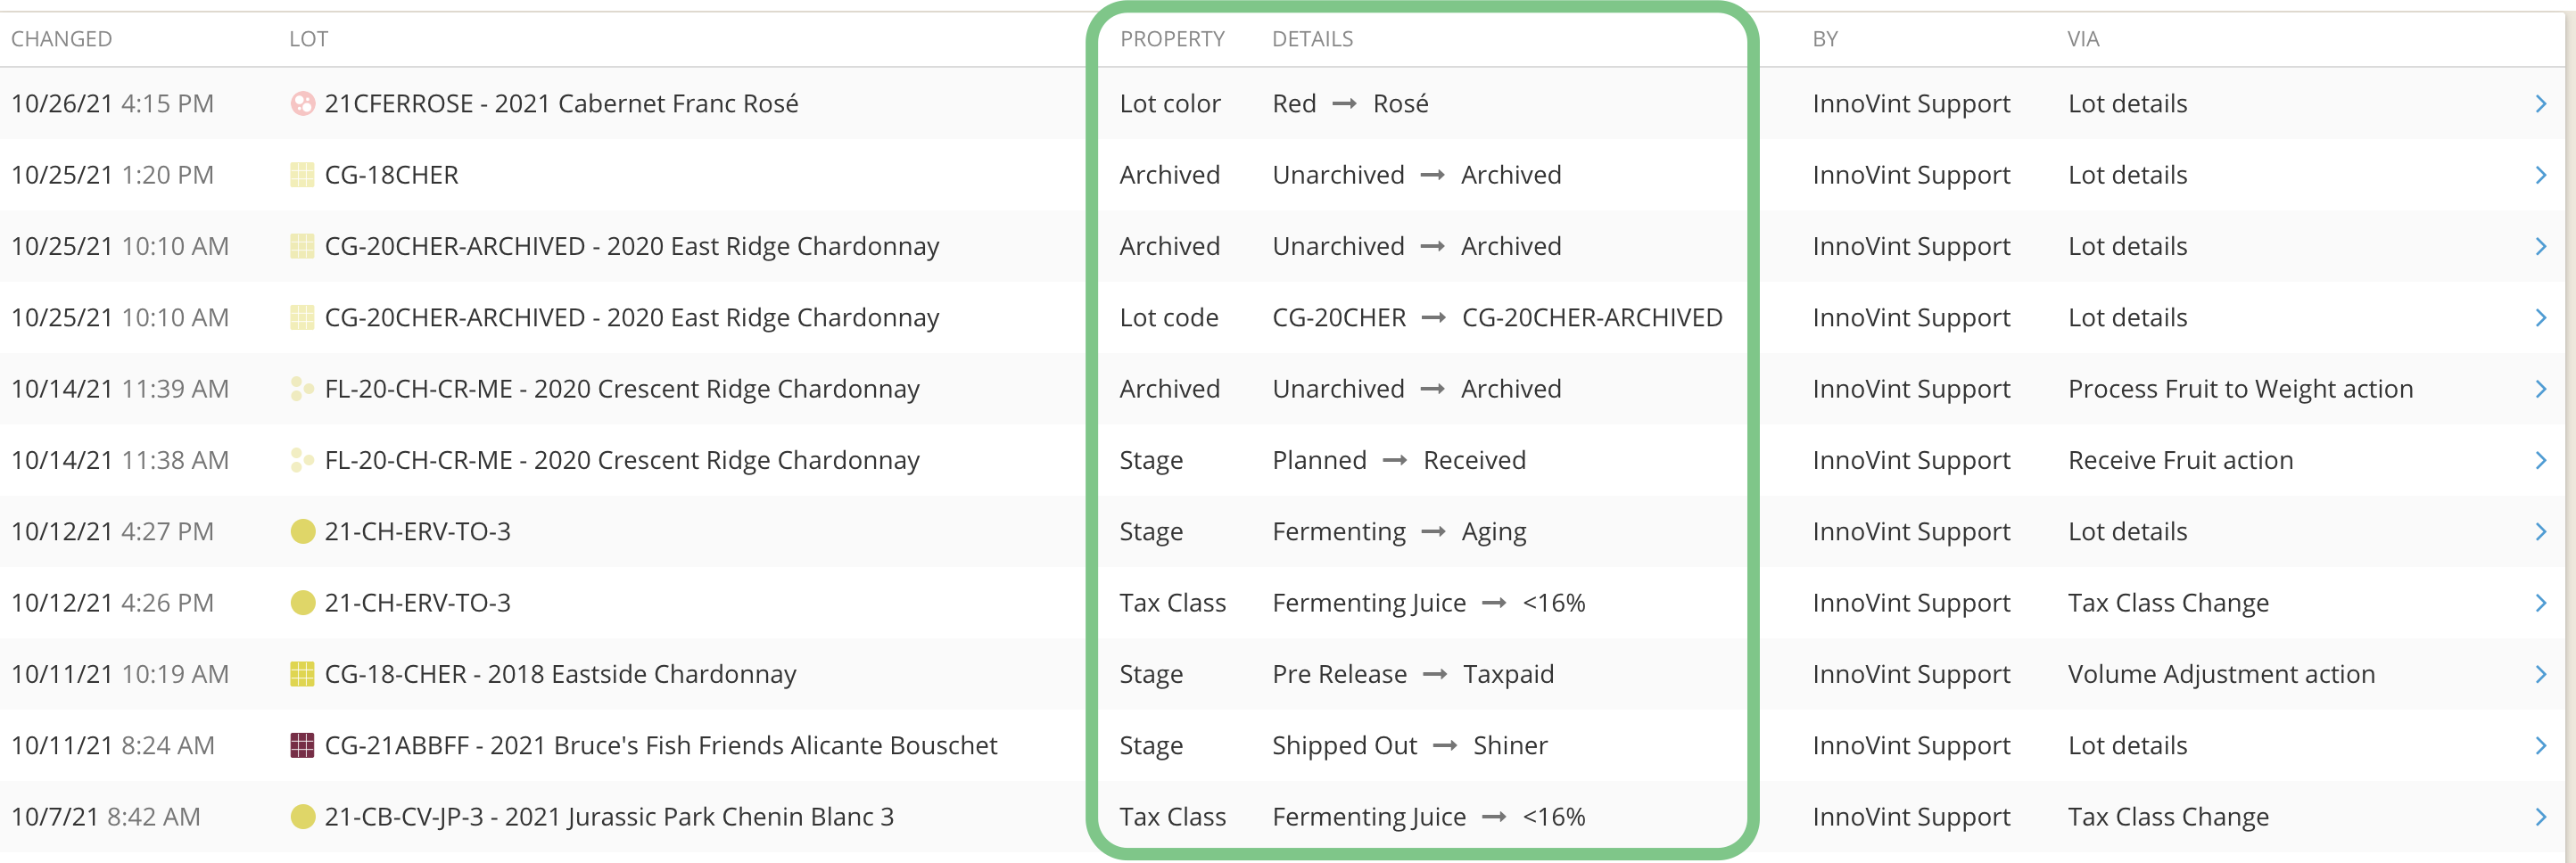Open the CG-21ABBFF Bruce's Fish Friends Alicante Bouschet lot
This screenshot has width=2576, height=863.
point(661,745)
